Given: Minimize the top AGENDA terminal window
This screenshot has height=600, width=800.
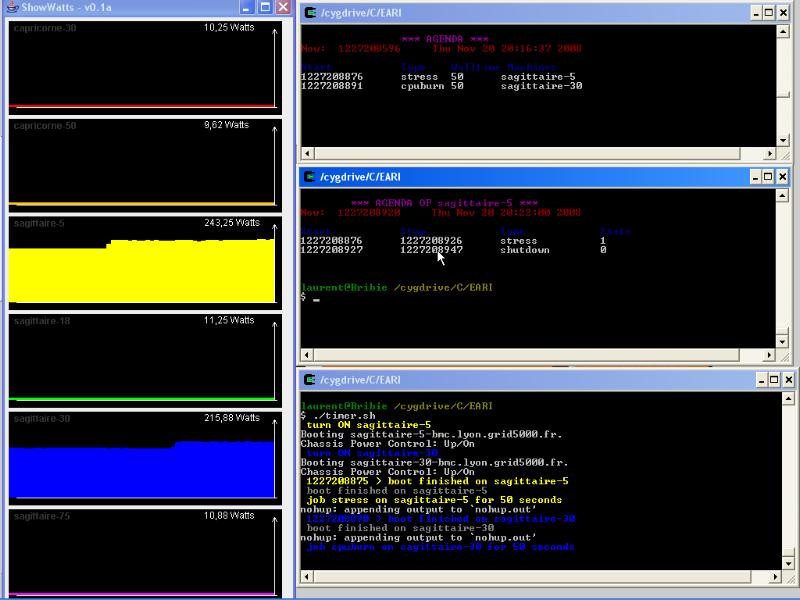Looking at the screenshot, I should pos(757,13).
